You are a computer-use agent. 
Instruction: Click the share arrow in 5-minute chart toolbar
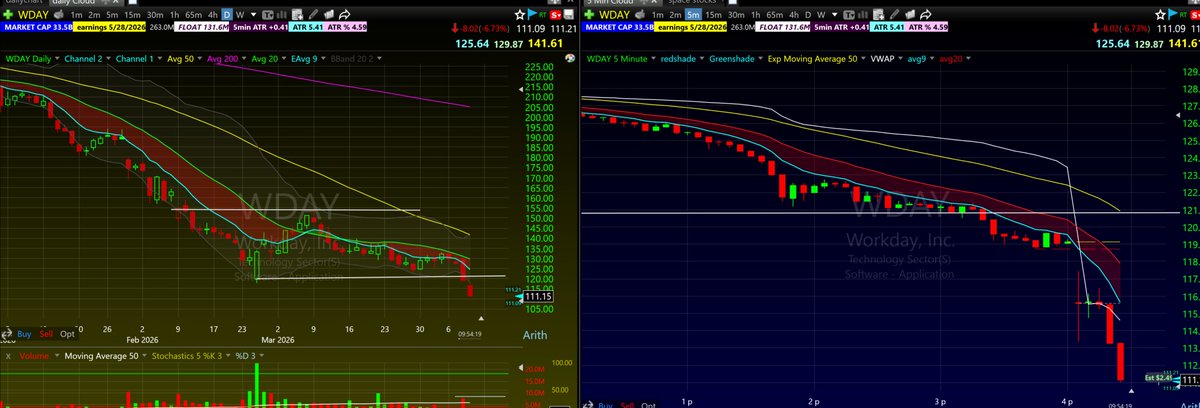click(x=925, y=15)
